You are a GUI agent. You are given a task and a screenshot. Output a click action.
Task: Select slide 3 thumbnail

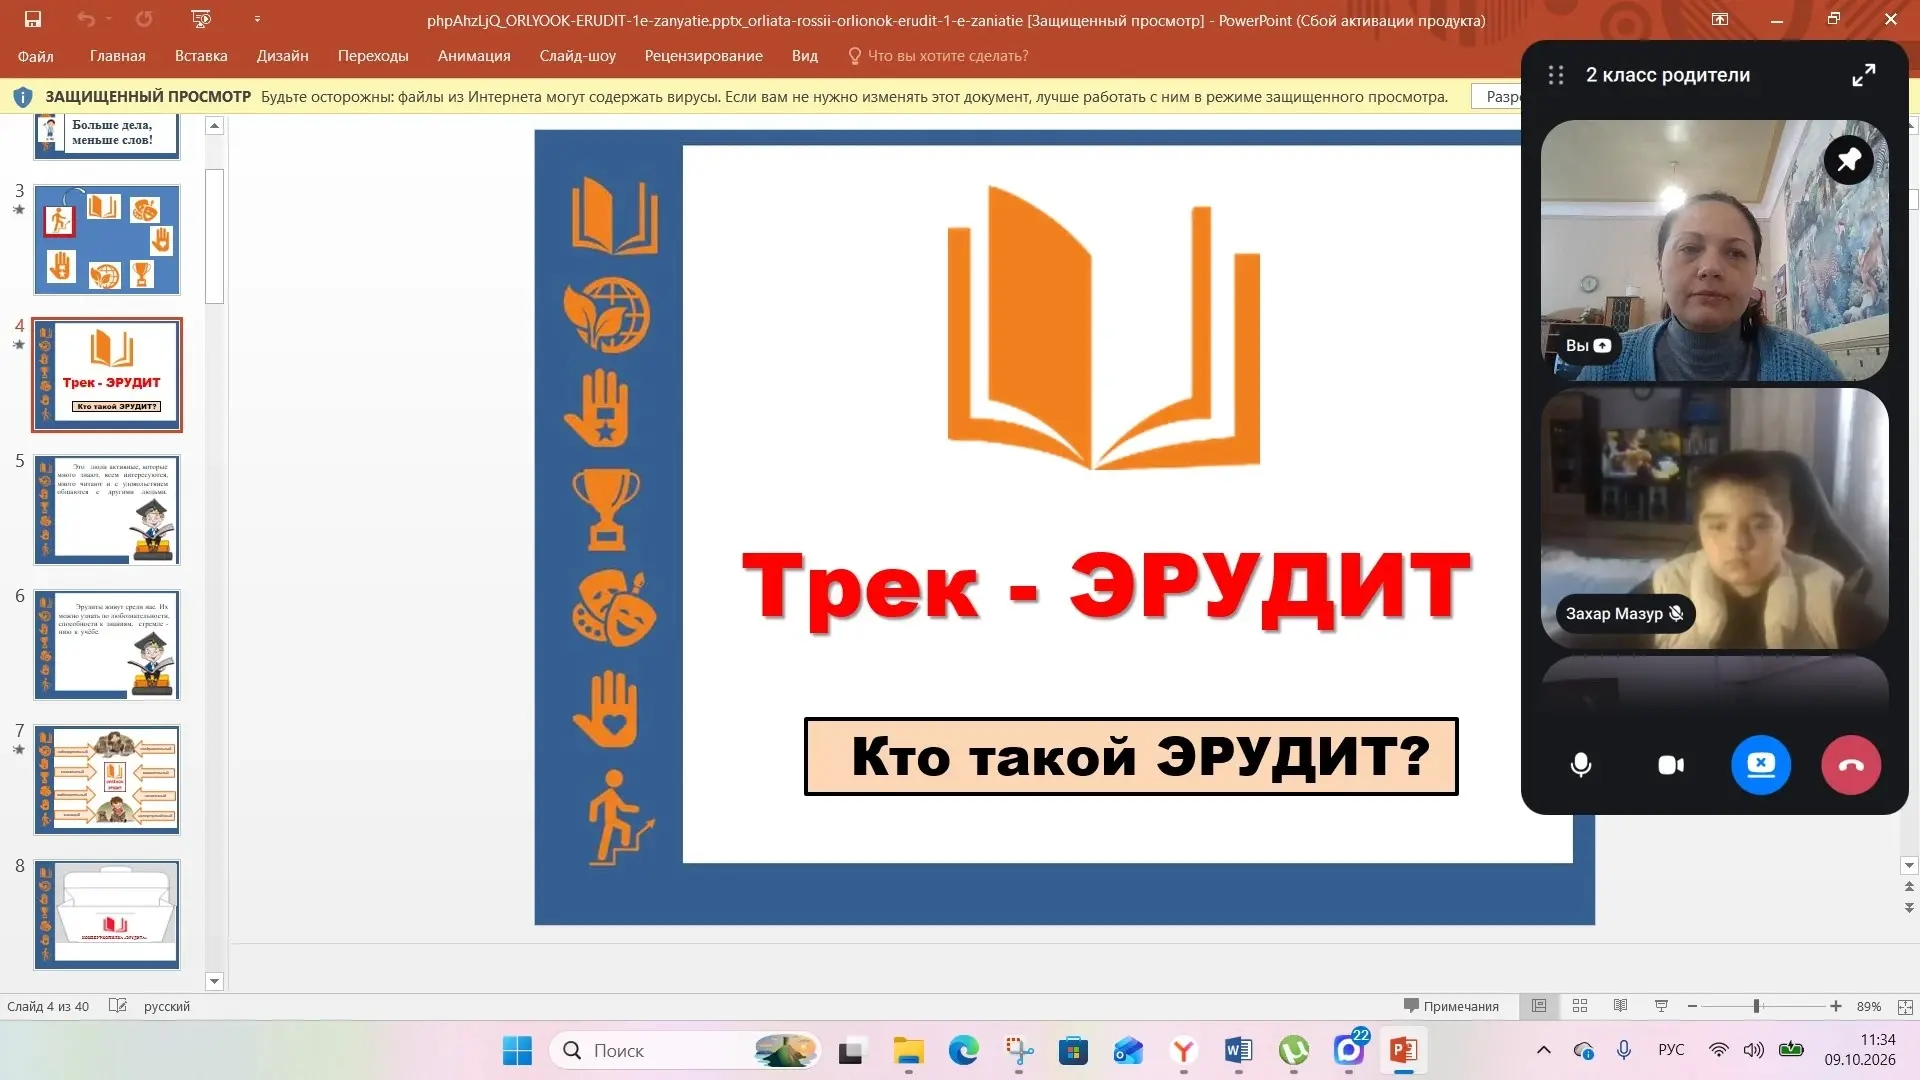(x=107, y=240)
